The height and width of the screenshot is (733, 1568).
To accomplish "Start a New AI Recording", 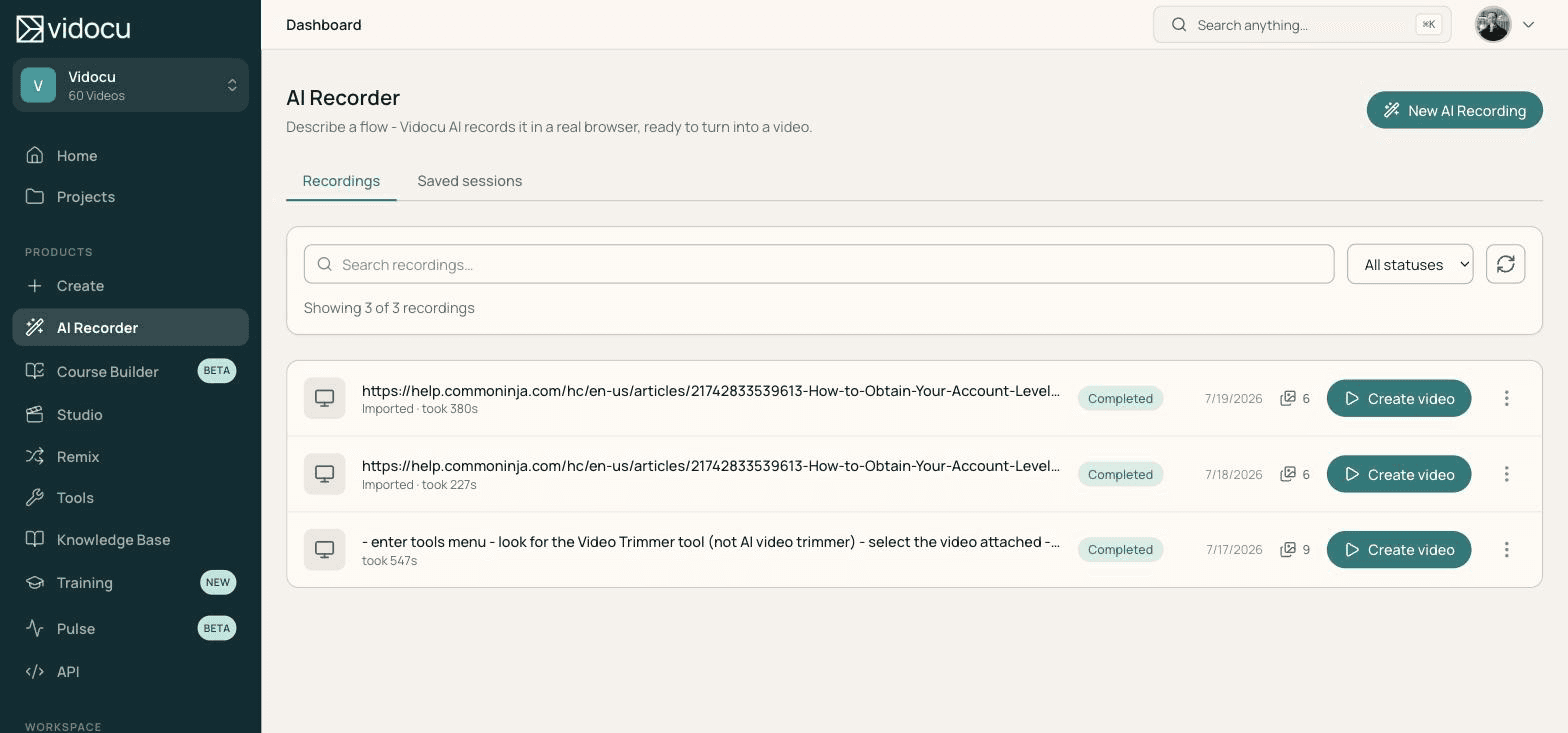I will [x=1454, y=110].
